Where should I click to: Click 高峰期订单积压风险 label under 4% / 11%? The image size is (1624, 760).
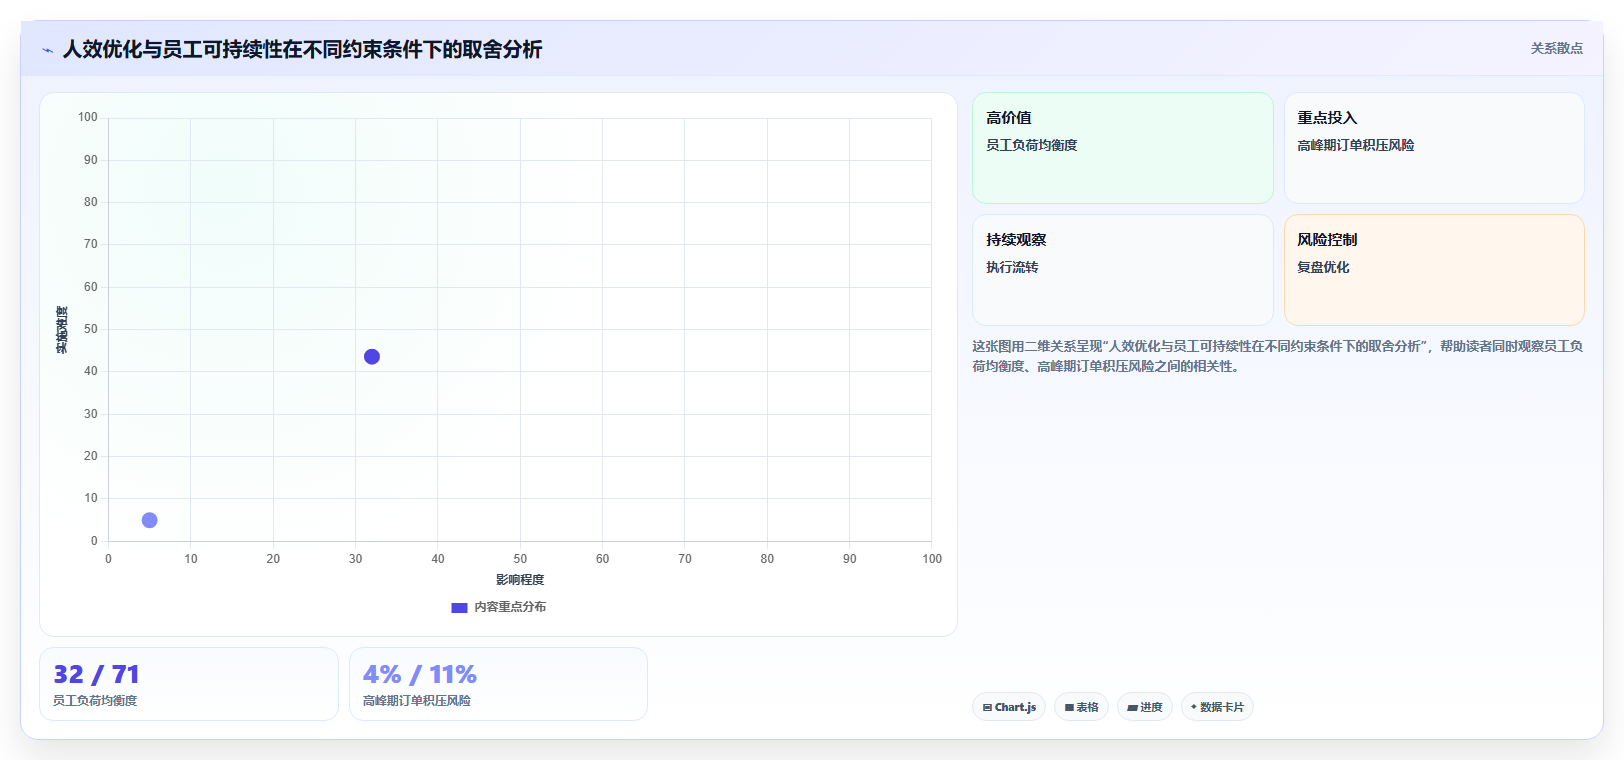(416, 701)
